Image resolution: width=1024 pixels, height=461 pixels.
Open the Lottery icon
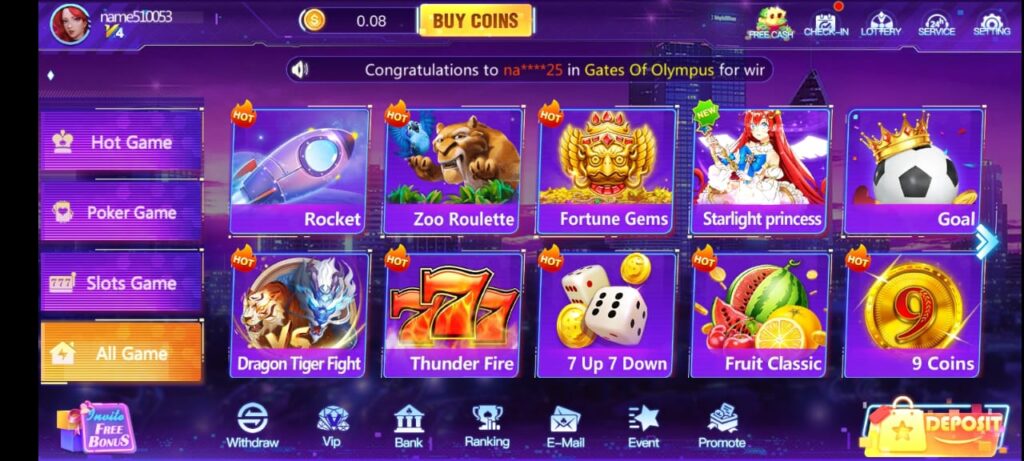[x=880, y=24]
